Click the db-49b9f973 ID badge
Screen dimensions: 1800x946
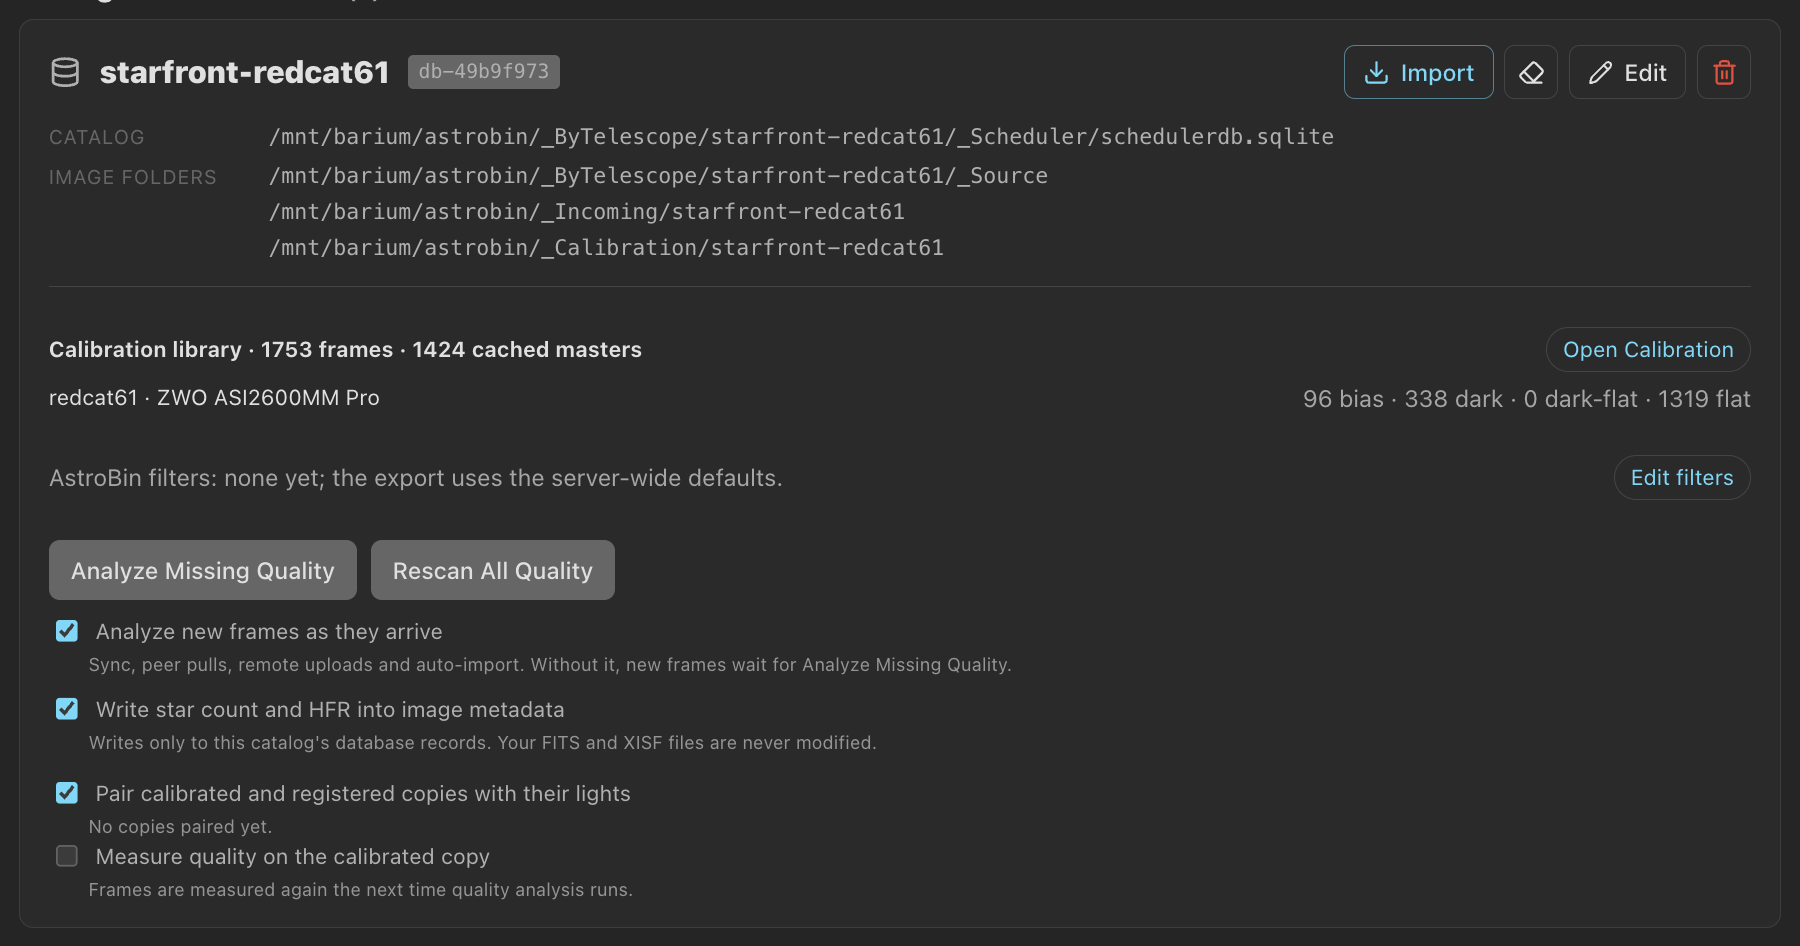click(x=484, y=72)
